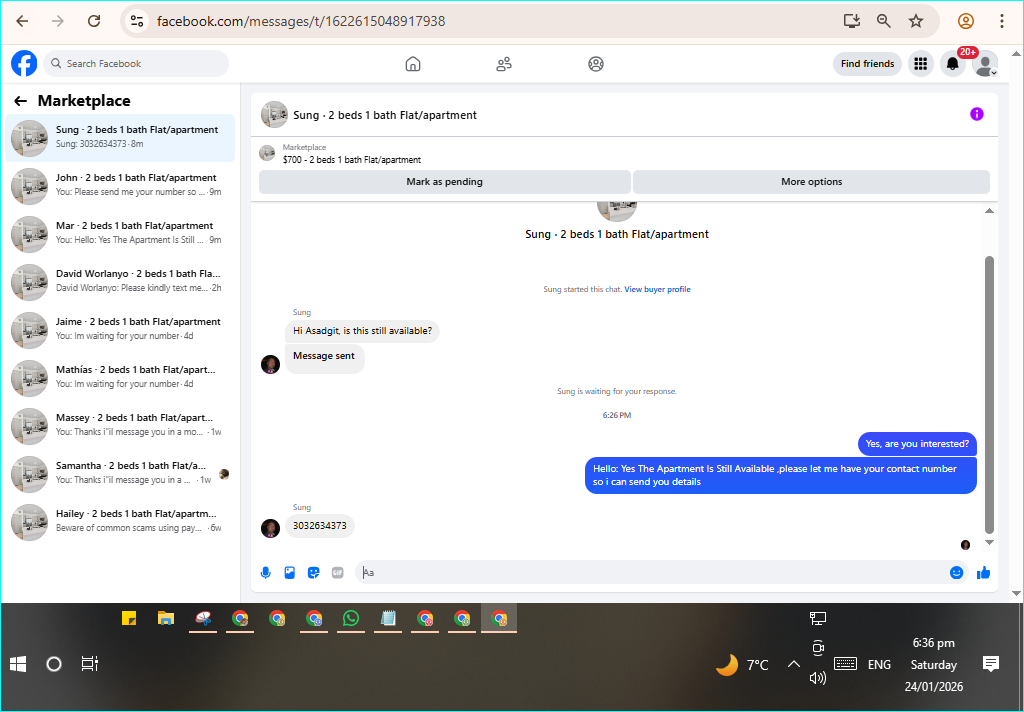The width and height of the screenshot is (1024, 712).
Task: Open the View buyer profile link
Action: [x=657, y=289]
